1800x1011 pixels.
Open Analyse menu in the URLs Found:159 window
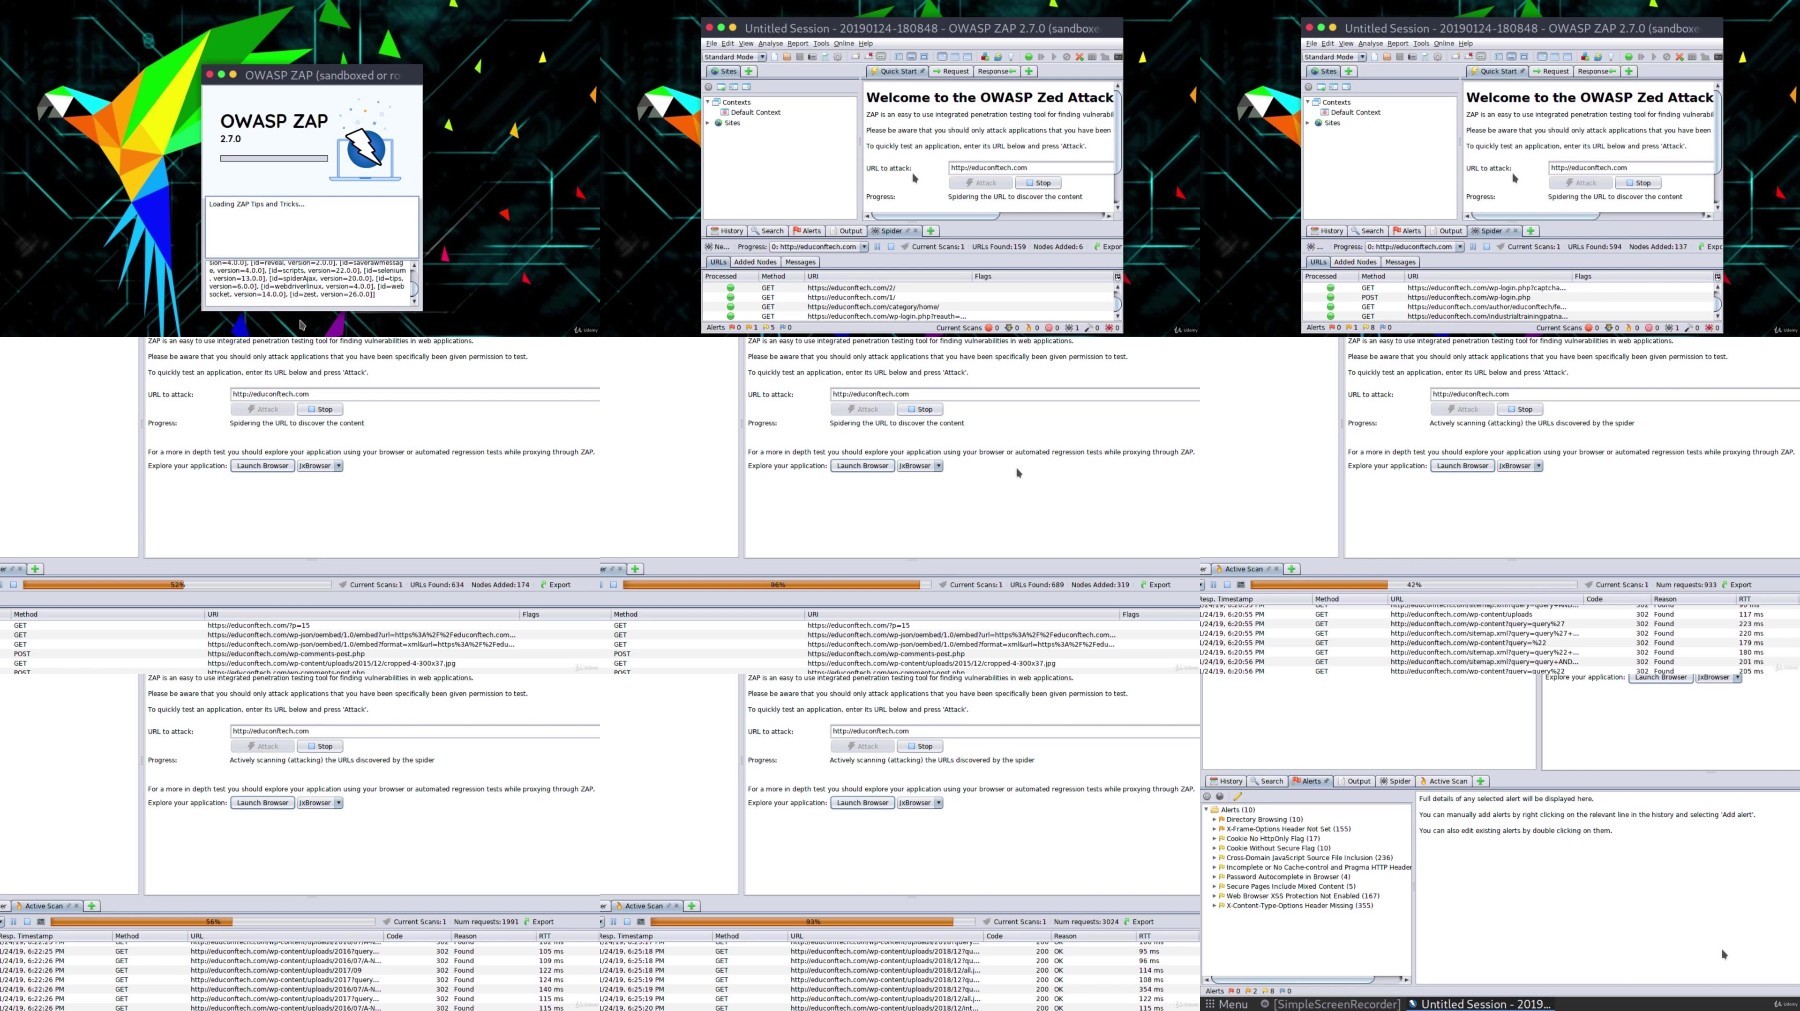coord(771,43)
